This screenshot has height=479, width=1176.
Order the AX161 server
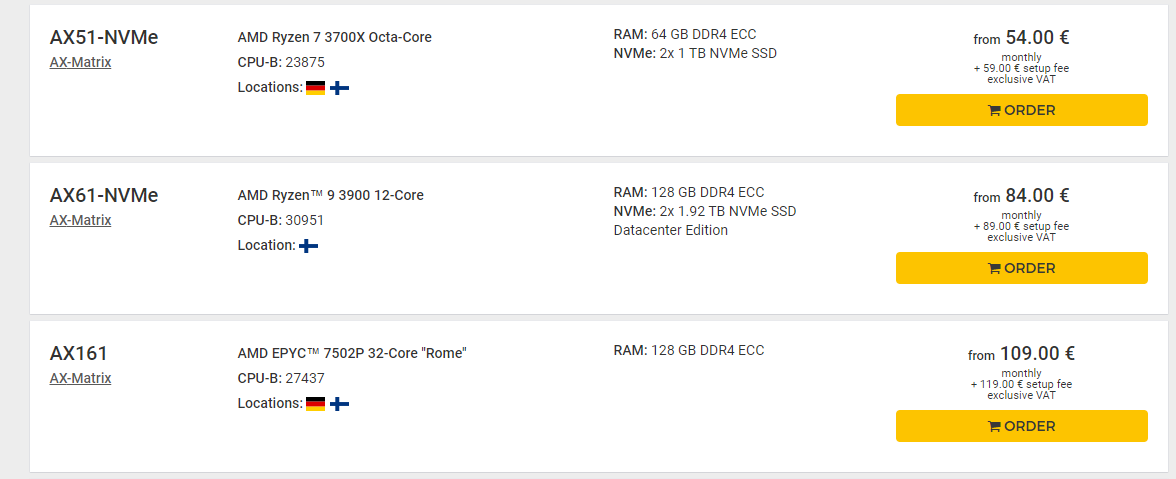click(1022, 427)
